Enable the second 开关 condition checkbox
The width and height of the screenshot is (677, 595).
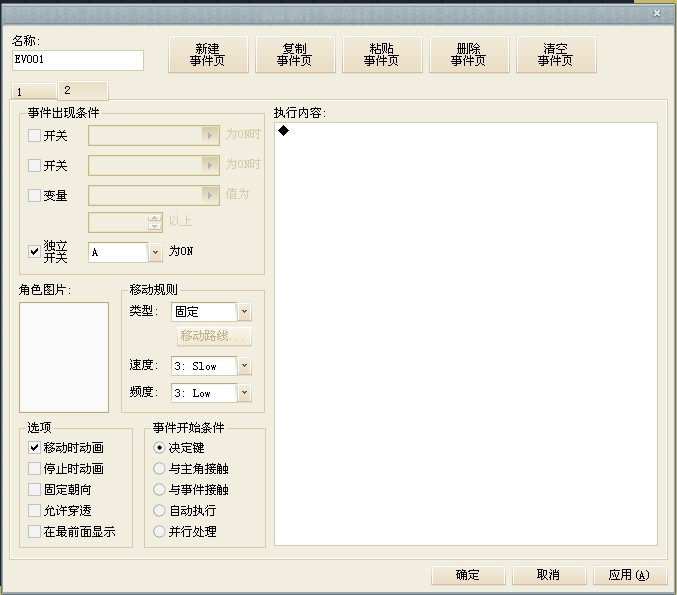click(34, 165)
